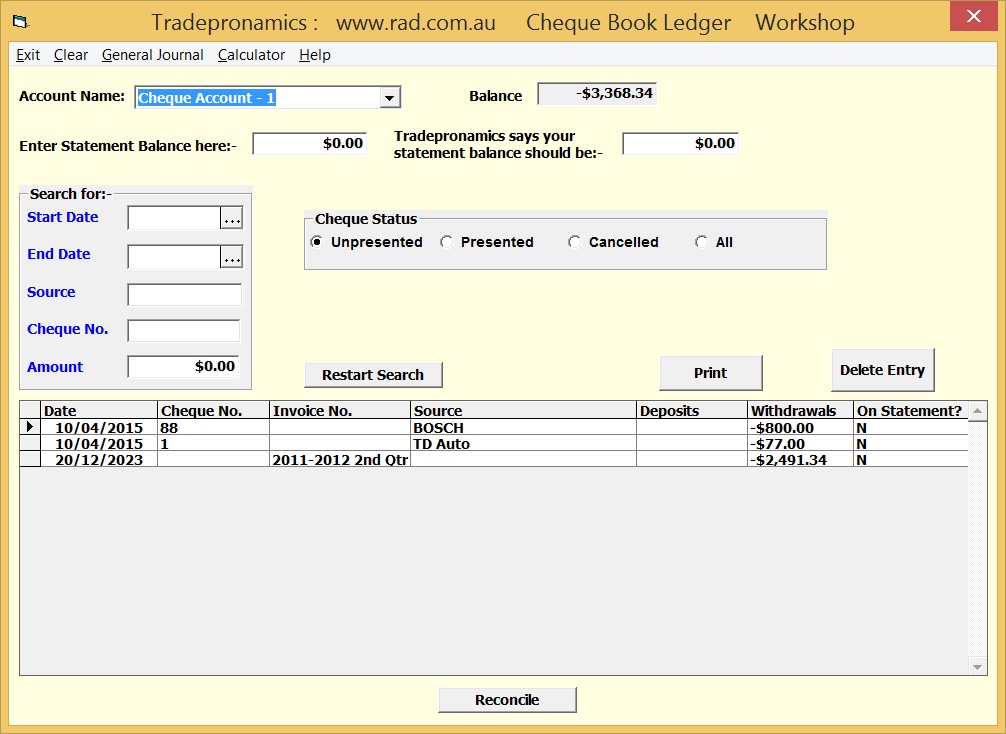The height and width of the screenshot is (734, 1006).
Task: Focus the Start Date input field
Action: click(175, 218)
